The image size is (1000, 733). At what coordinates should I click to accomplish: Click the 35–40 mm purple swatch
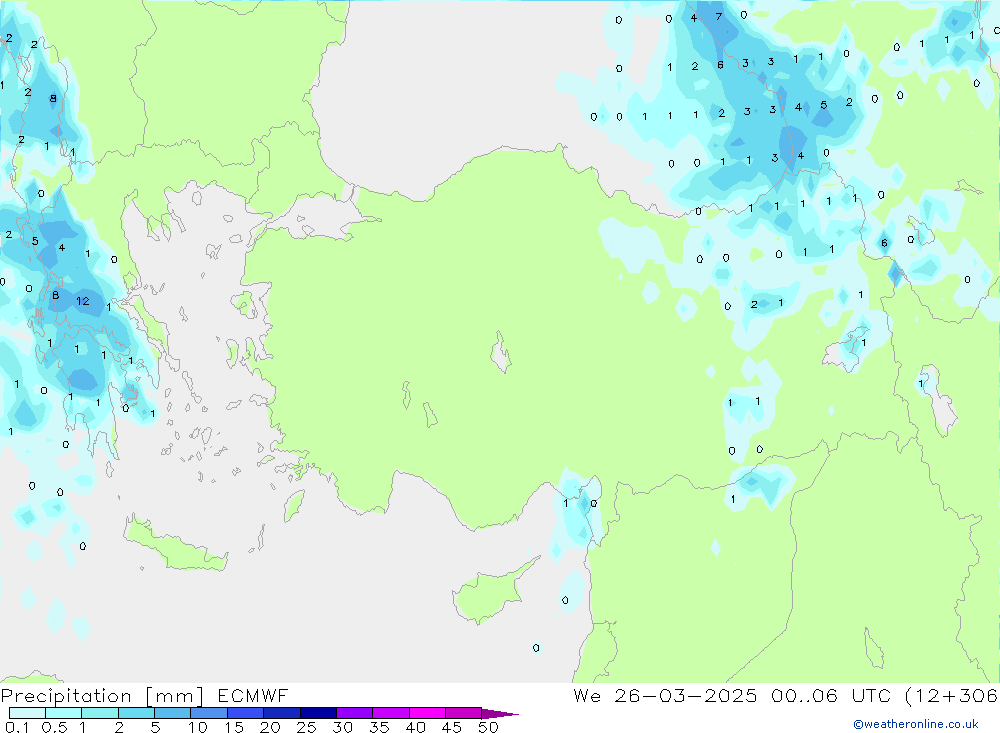(391, 713)
